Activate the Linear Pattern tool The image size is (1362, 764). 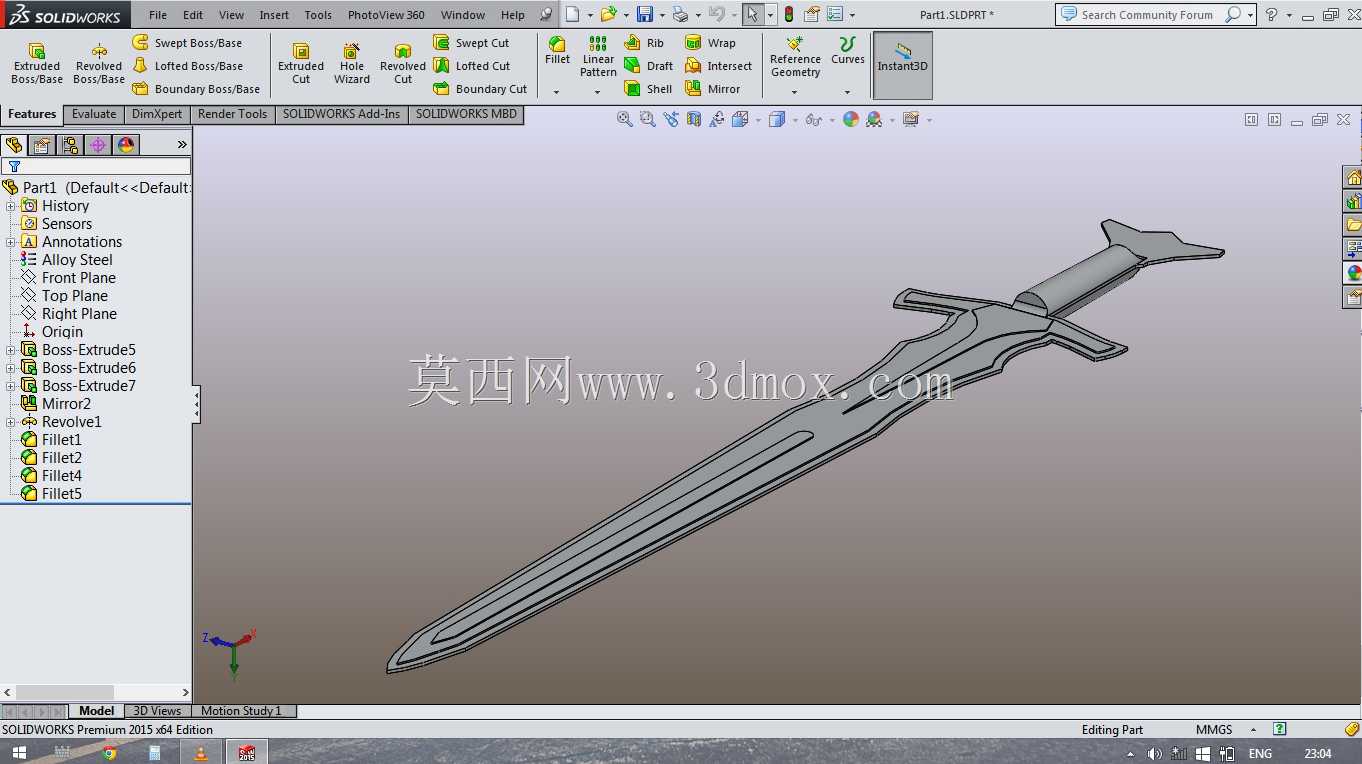pos(598,57)
